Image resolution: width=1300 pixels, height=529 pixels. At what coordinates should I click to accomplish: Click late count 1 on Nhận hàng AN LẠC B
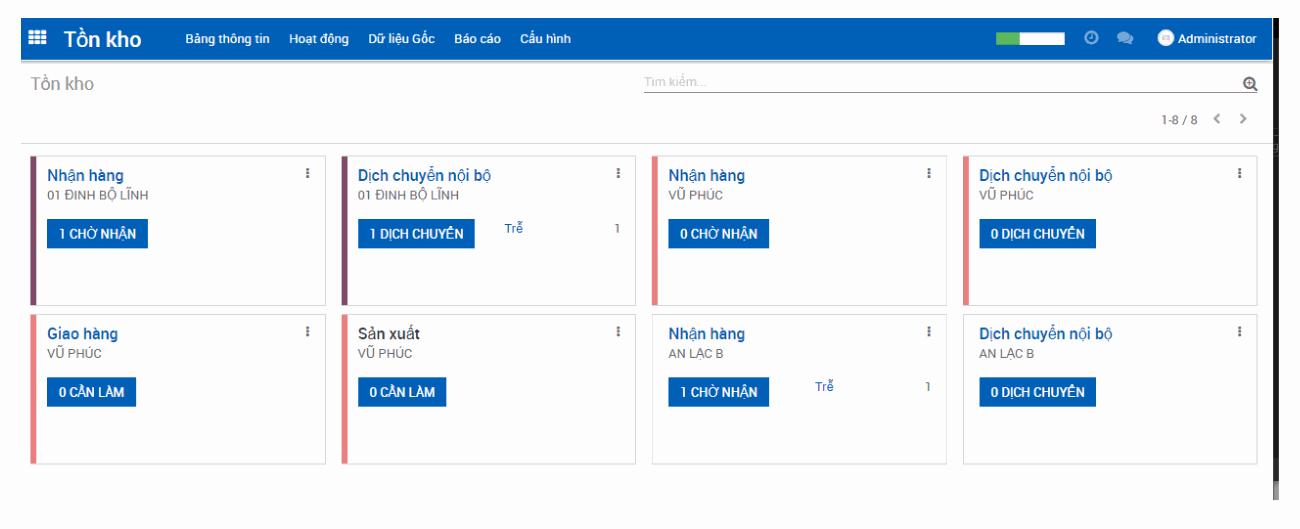point(927,386)
